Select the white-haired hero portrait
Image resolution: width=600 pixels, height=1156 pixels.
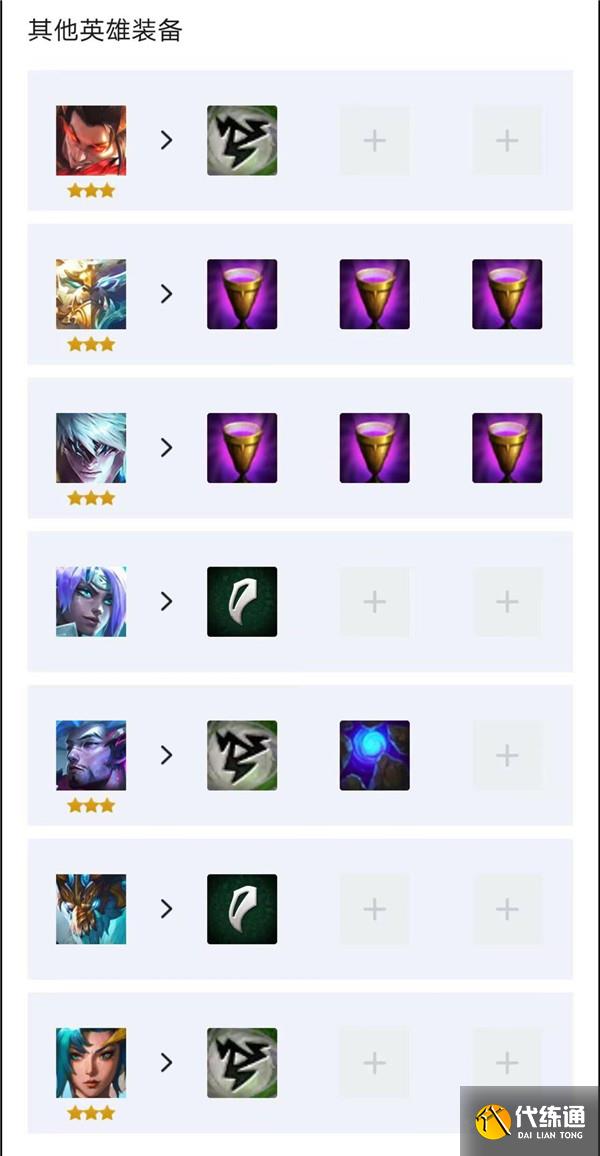(x=91, y=448)
